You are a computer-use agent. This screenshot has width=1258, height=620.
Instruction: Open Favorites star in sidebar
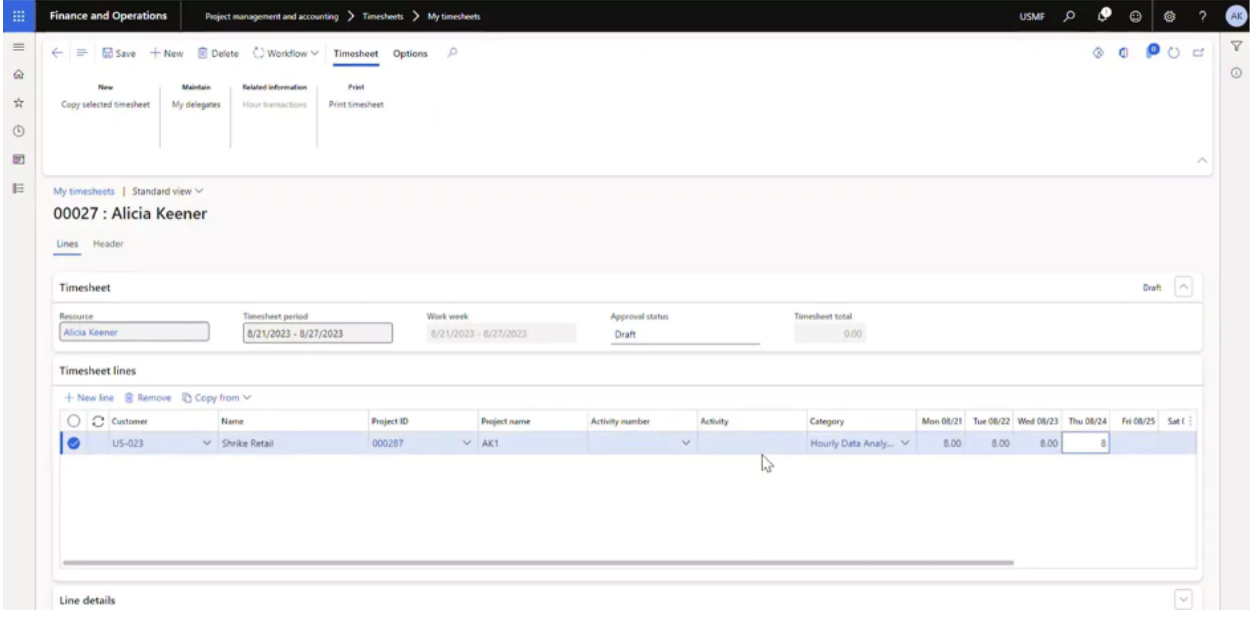pos(17,103)
